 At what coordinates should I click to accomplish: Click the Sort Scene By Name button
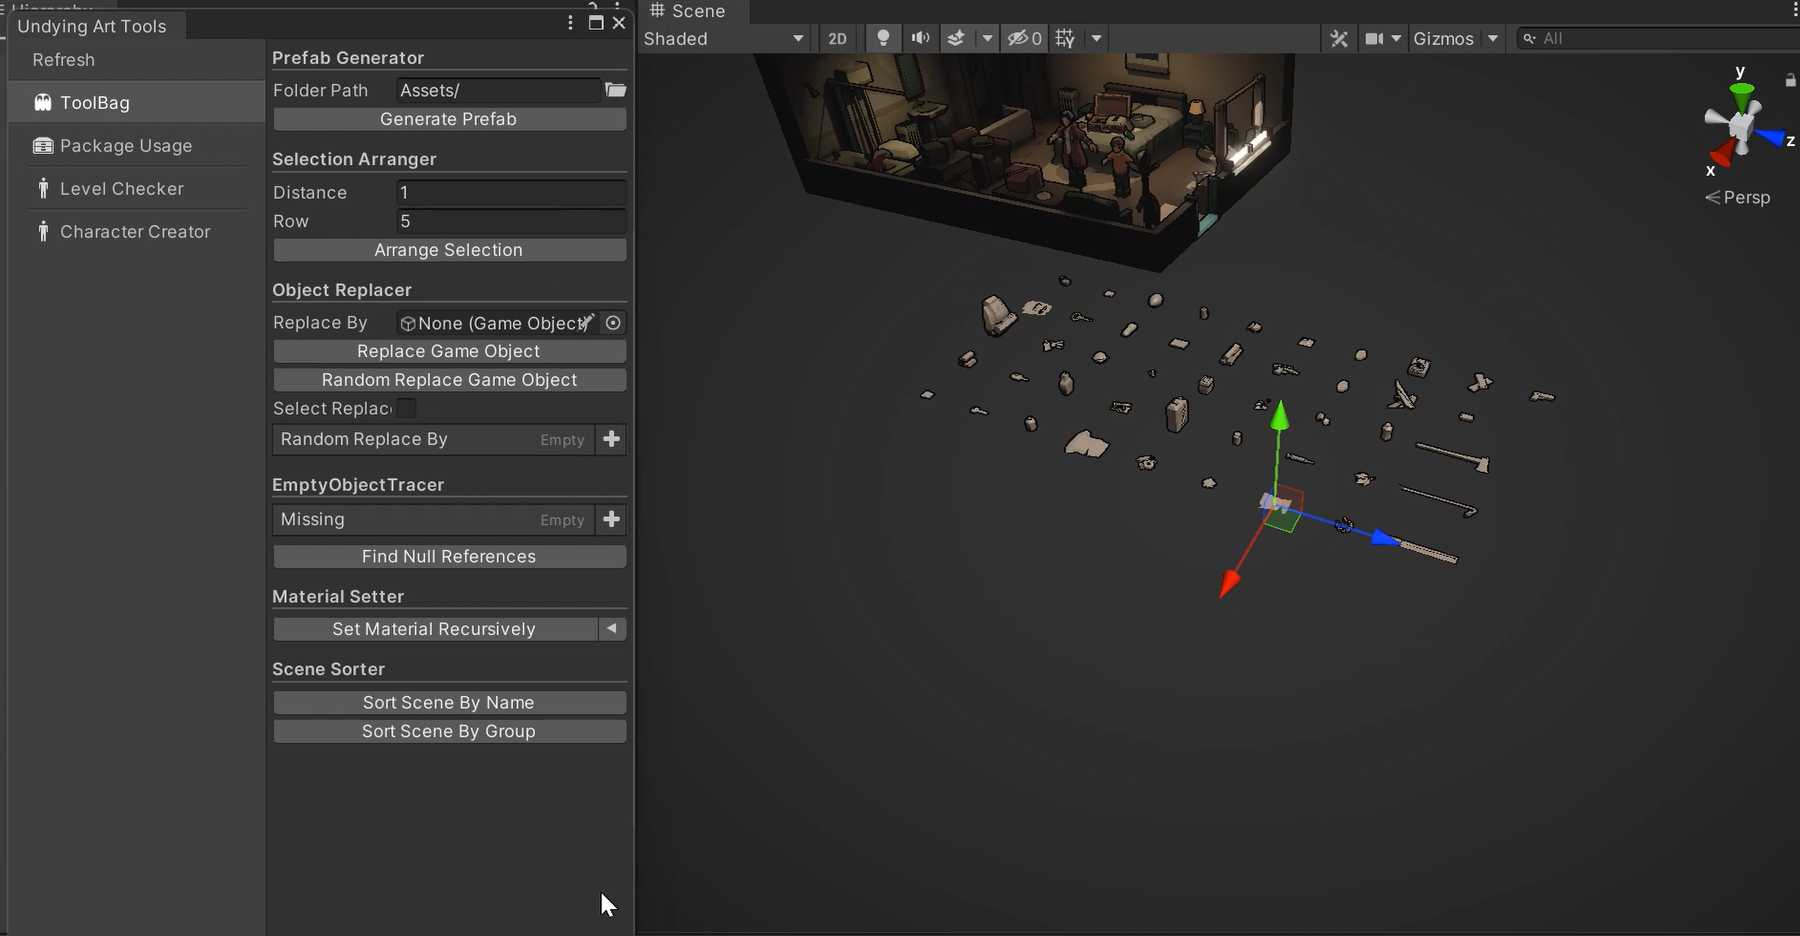[x=449, y=703]
